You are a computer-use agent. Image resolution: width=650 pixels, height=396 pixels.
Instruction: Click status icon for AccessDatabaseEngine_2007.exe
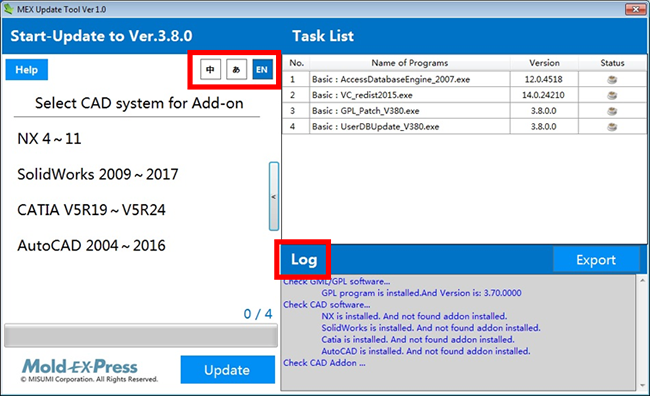[x=612, y=79]
